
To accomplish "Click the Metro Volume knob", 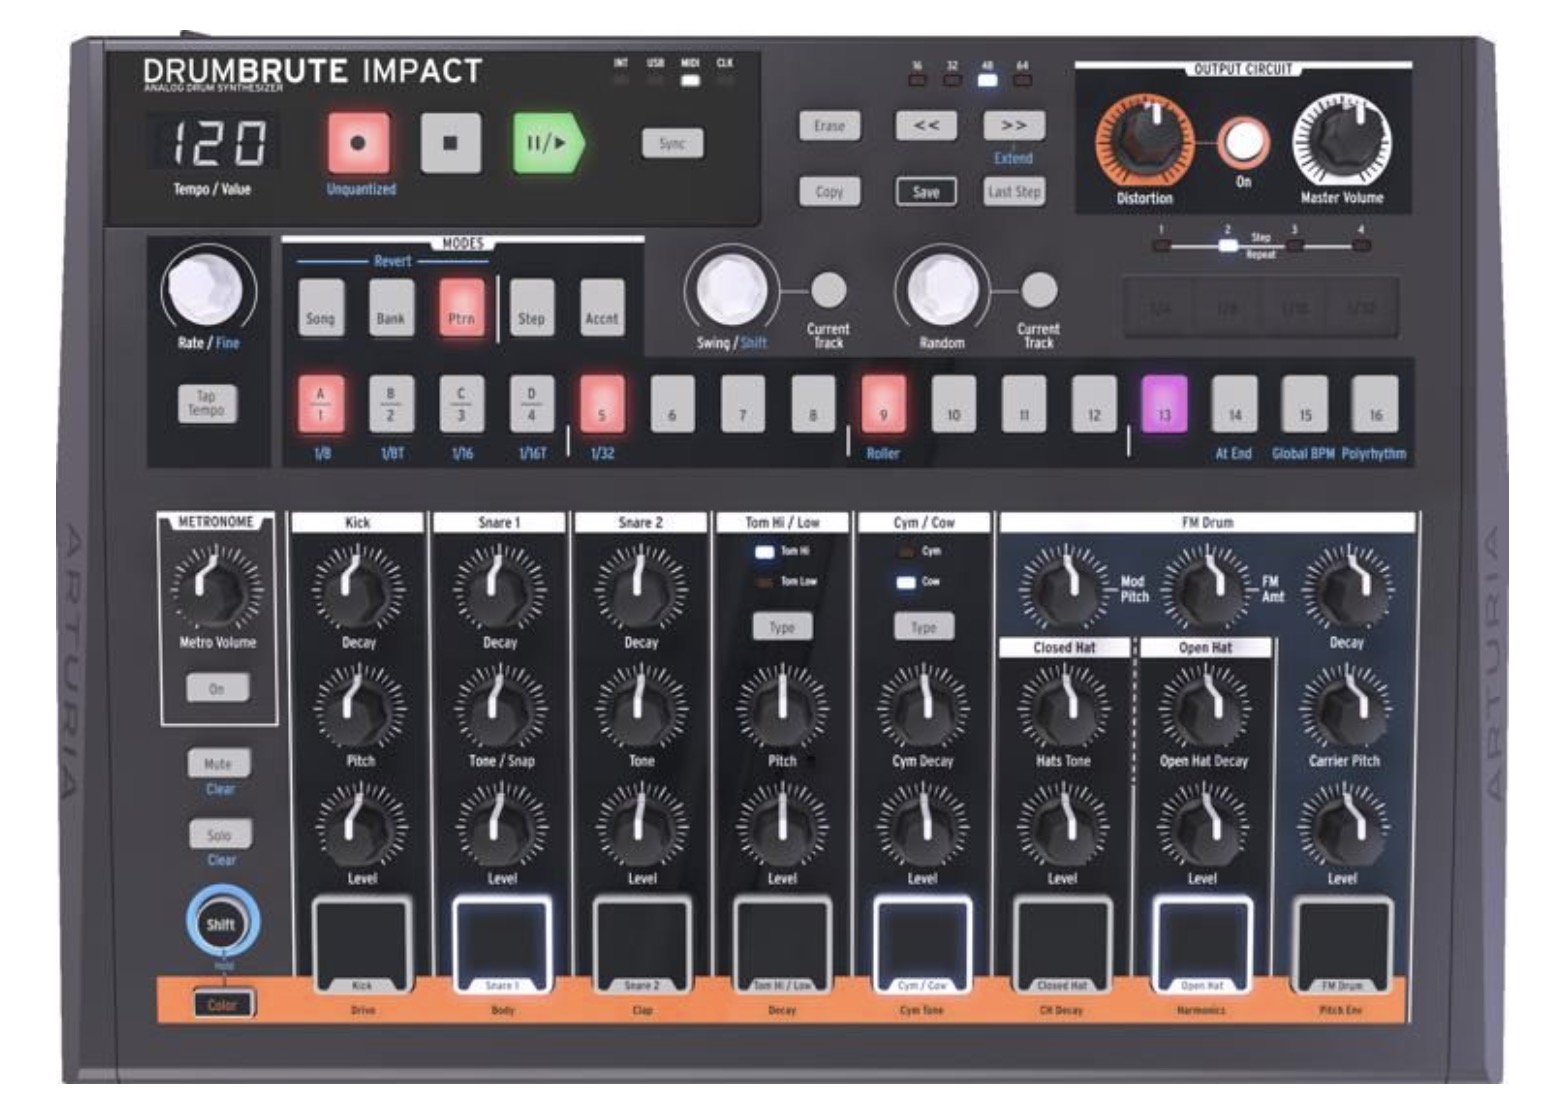I will 217,588.
